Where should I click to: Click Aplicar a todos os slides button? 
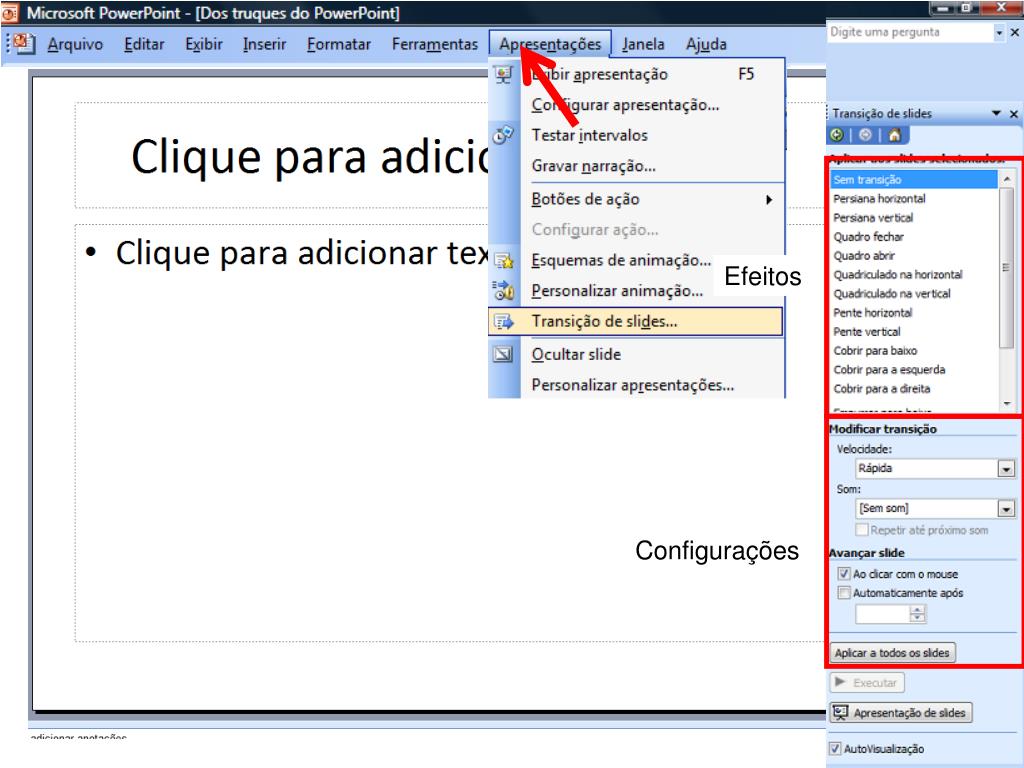point(892,652)
